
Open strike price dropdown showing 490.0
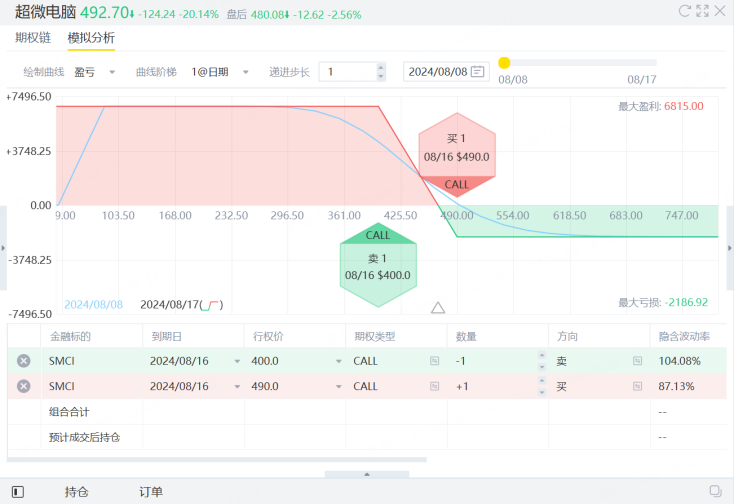point(338,387)
